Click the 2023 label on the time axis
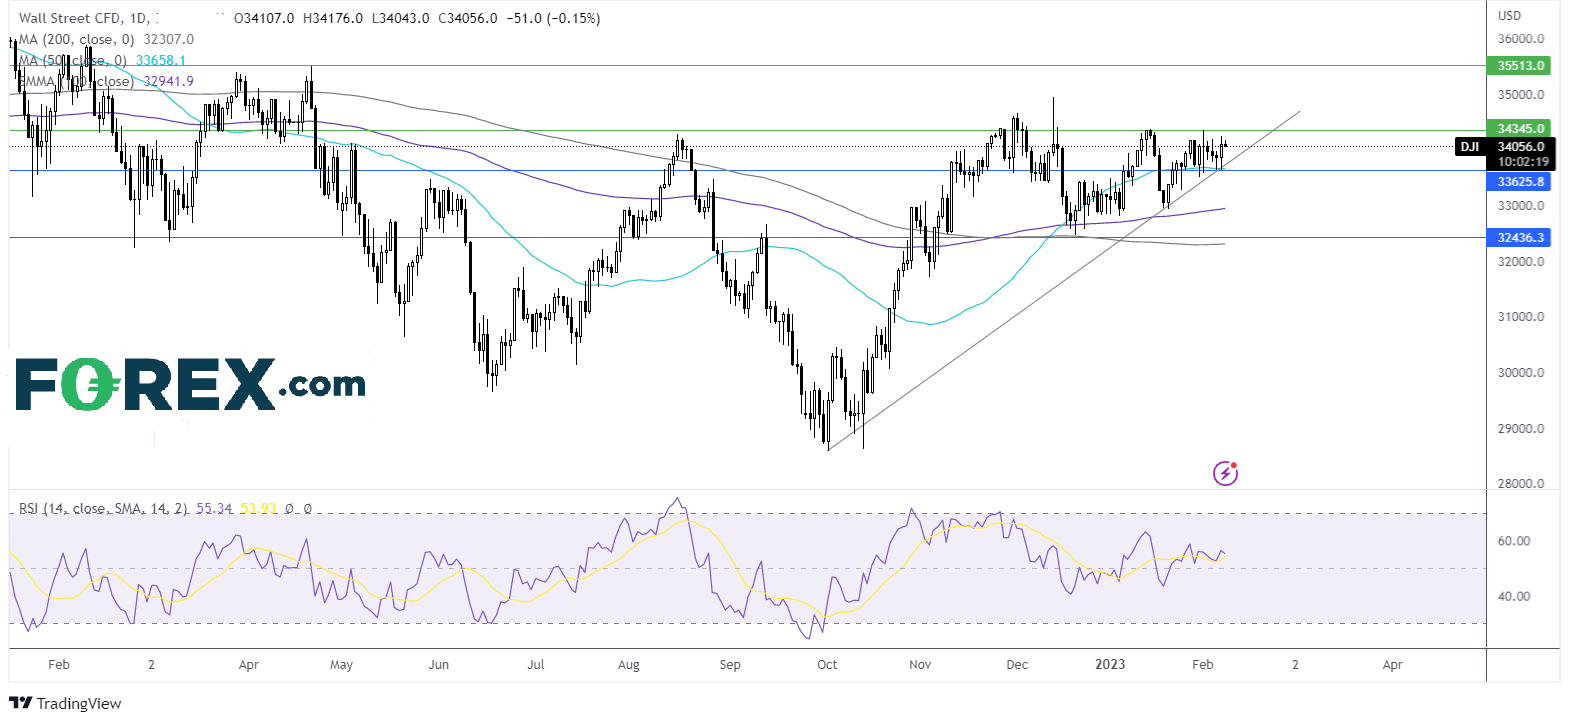The width and height of the screenshot is (1572, 724). [1110, 665]
